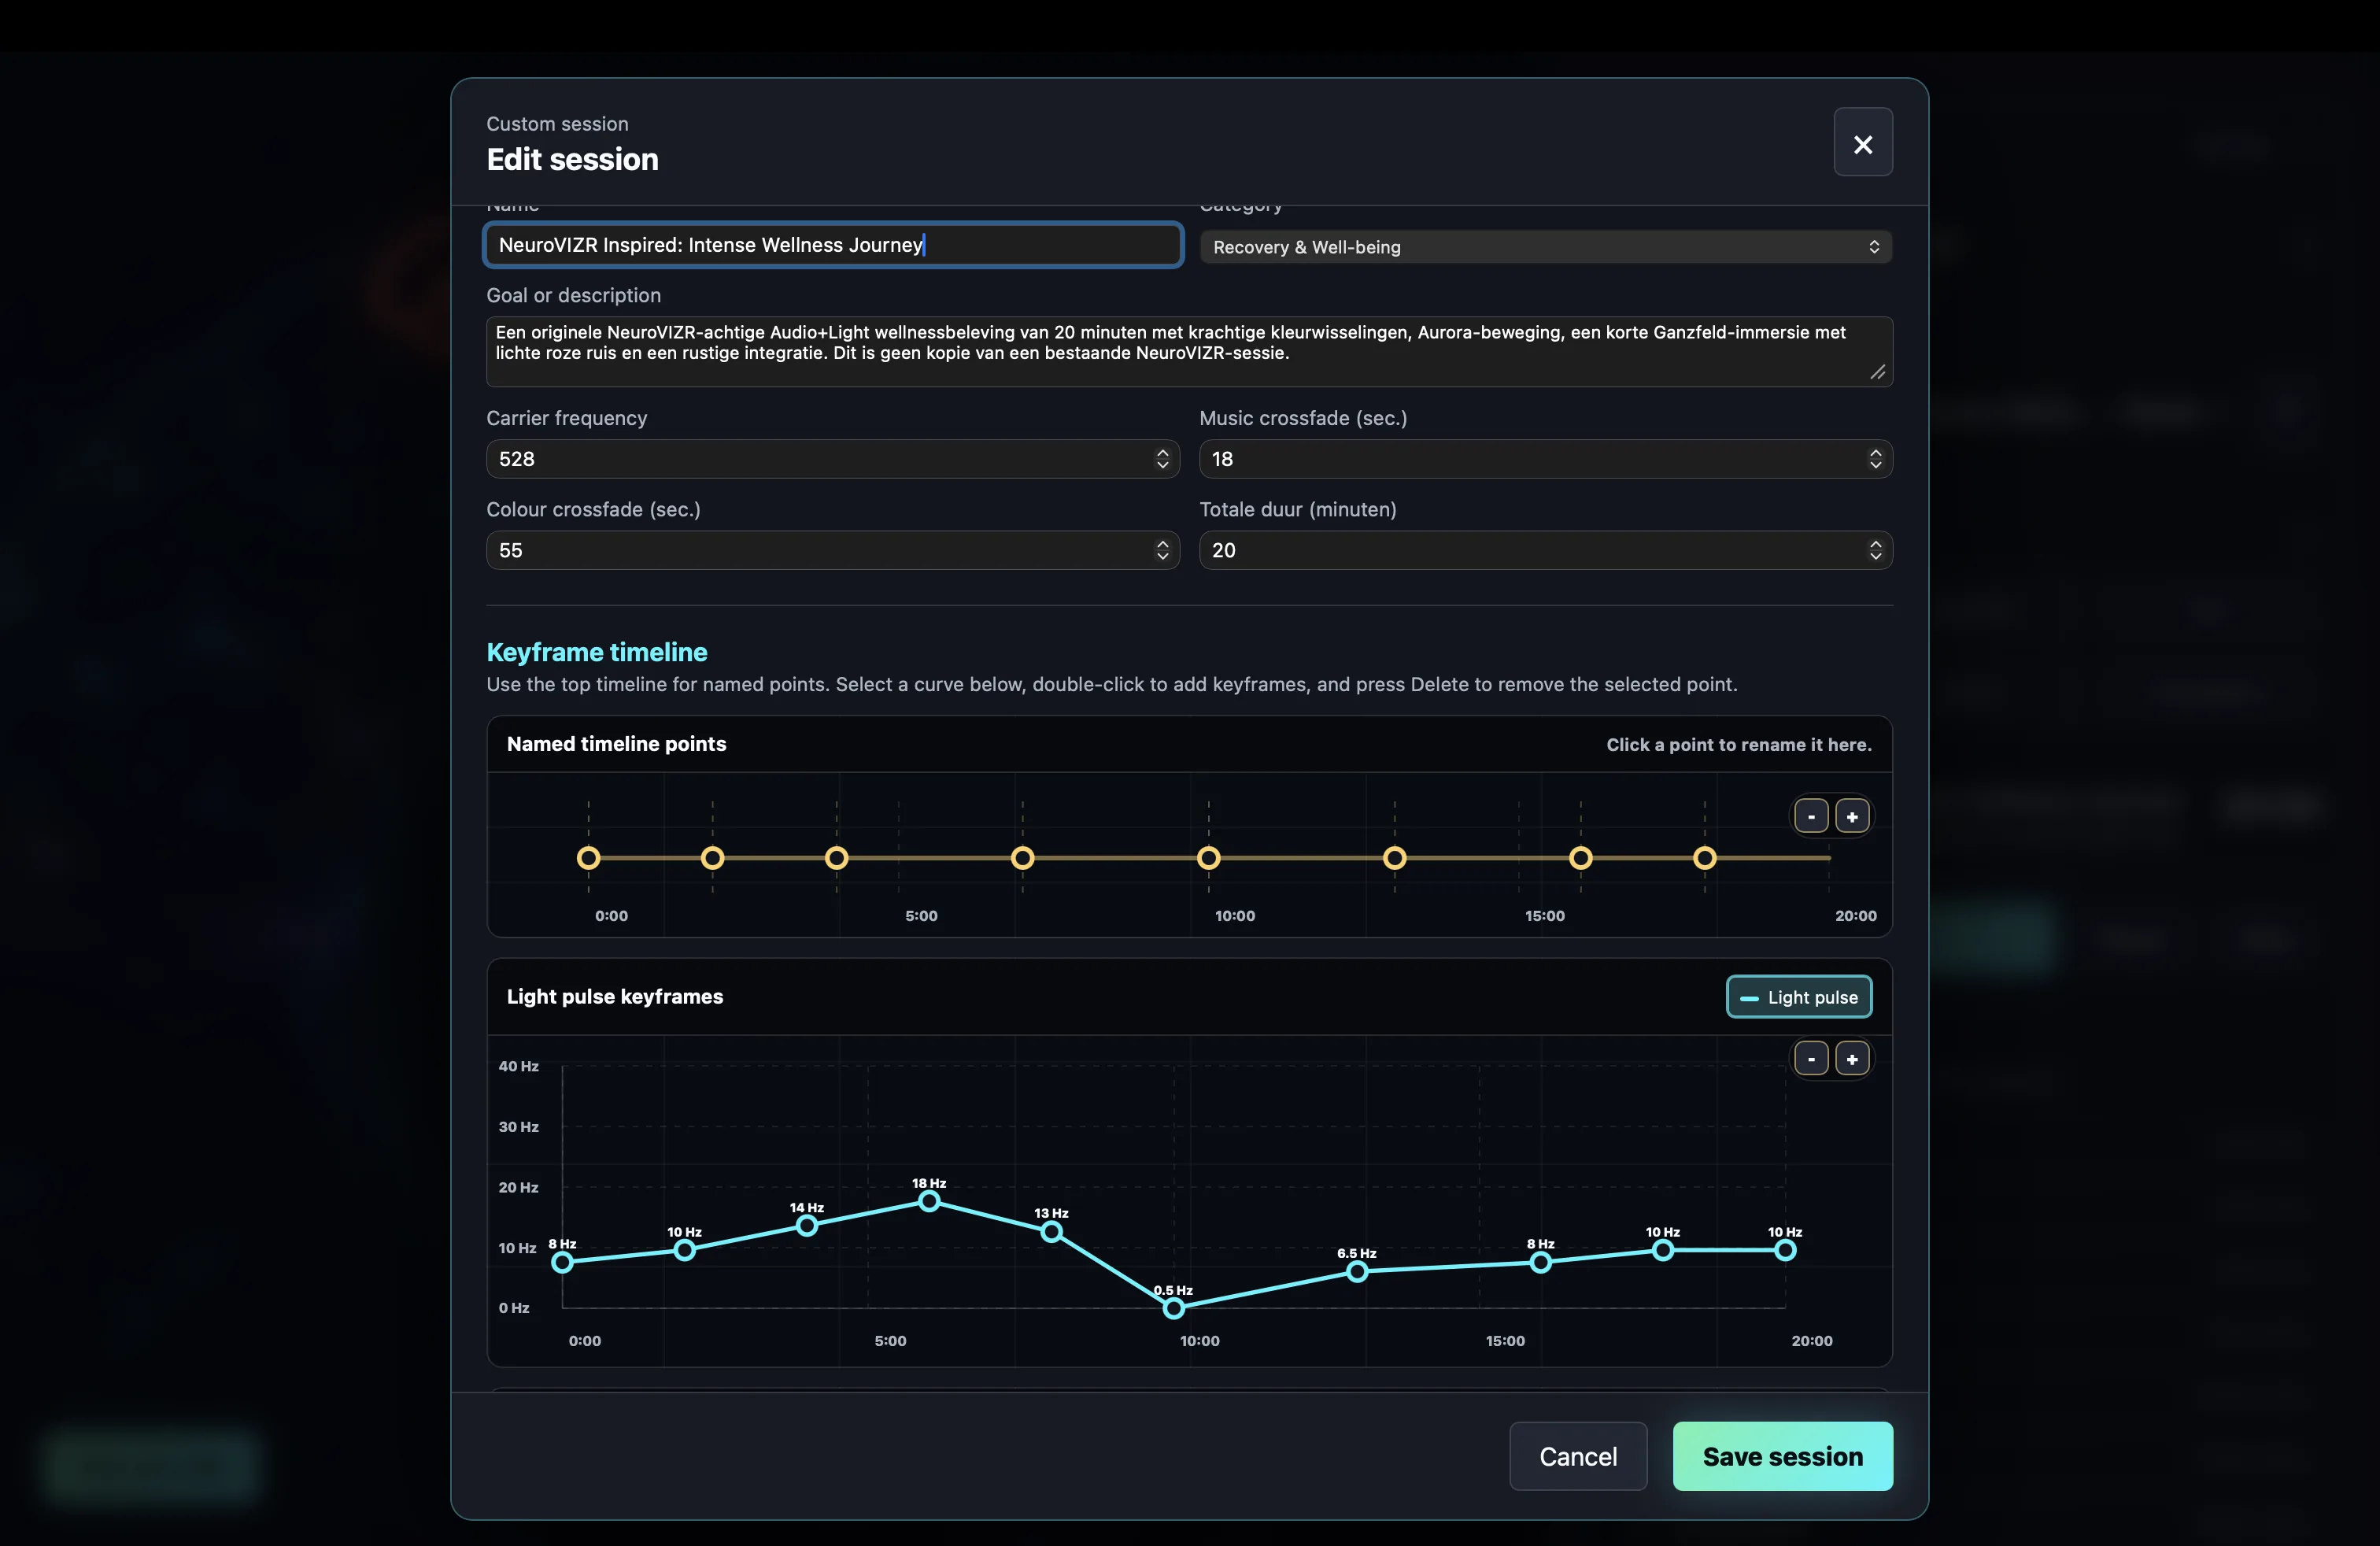Screen dimensions: 2380x1546
Task: Click the Save session button
Action: pyautogui.click(x=1782, y=1456)
